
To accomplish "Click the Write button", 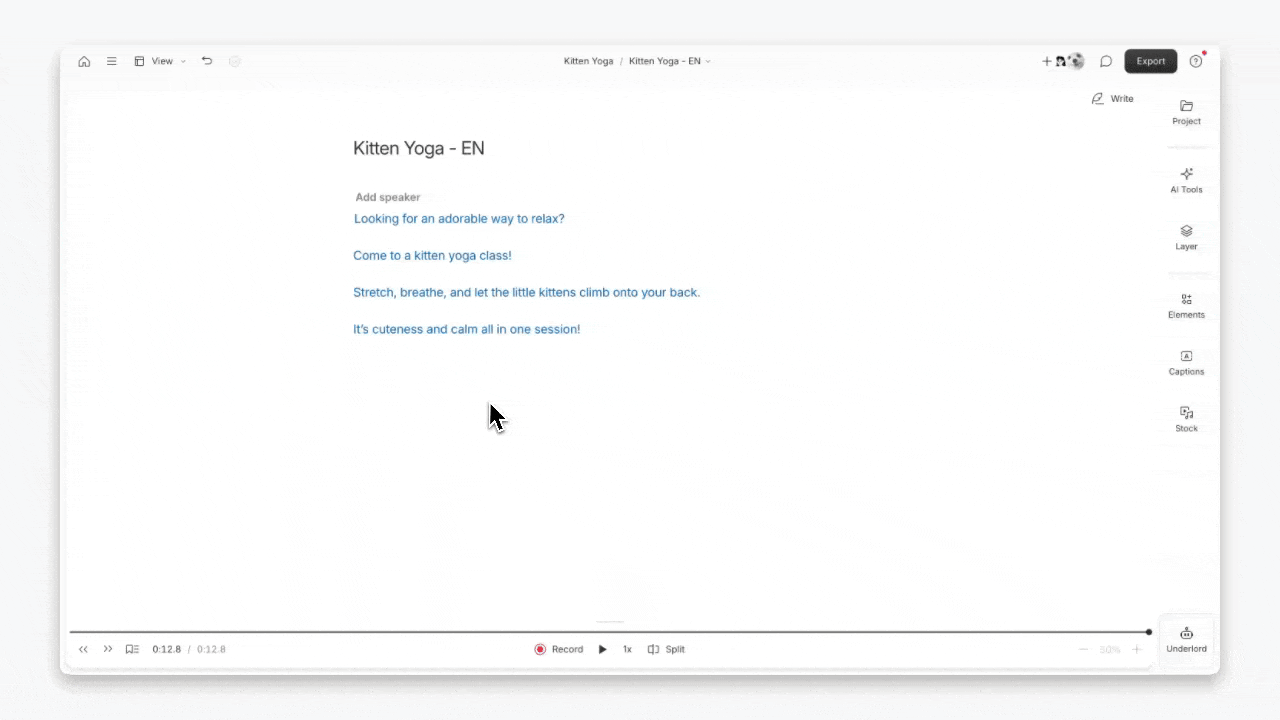I will 1112,99.
